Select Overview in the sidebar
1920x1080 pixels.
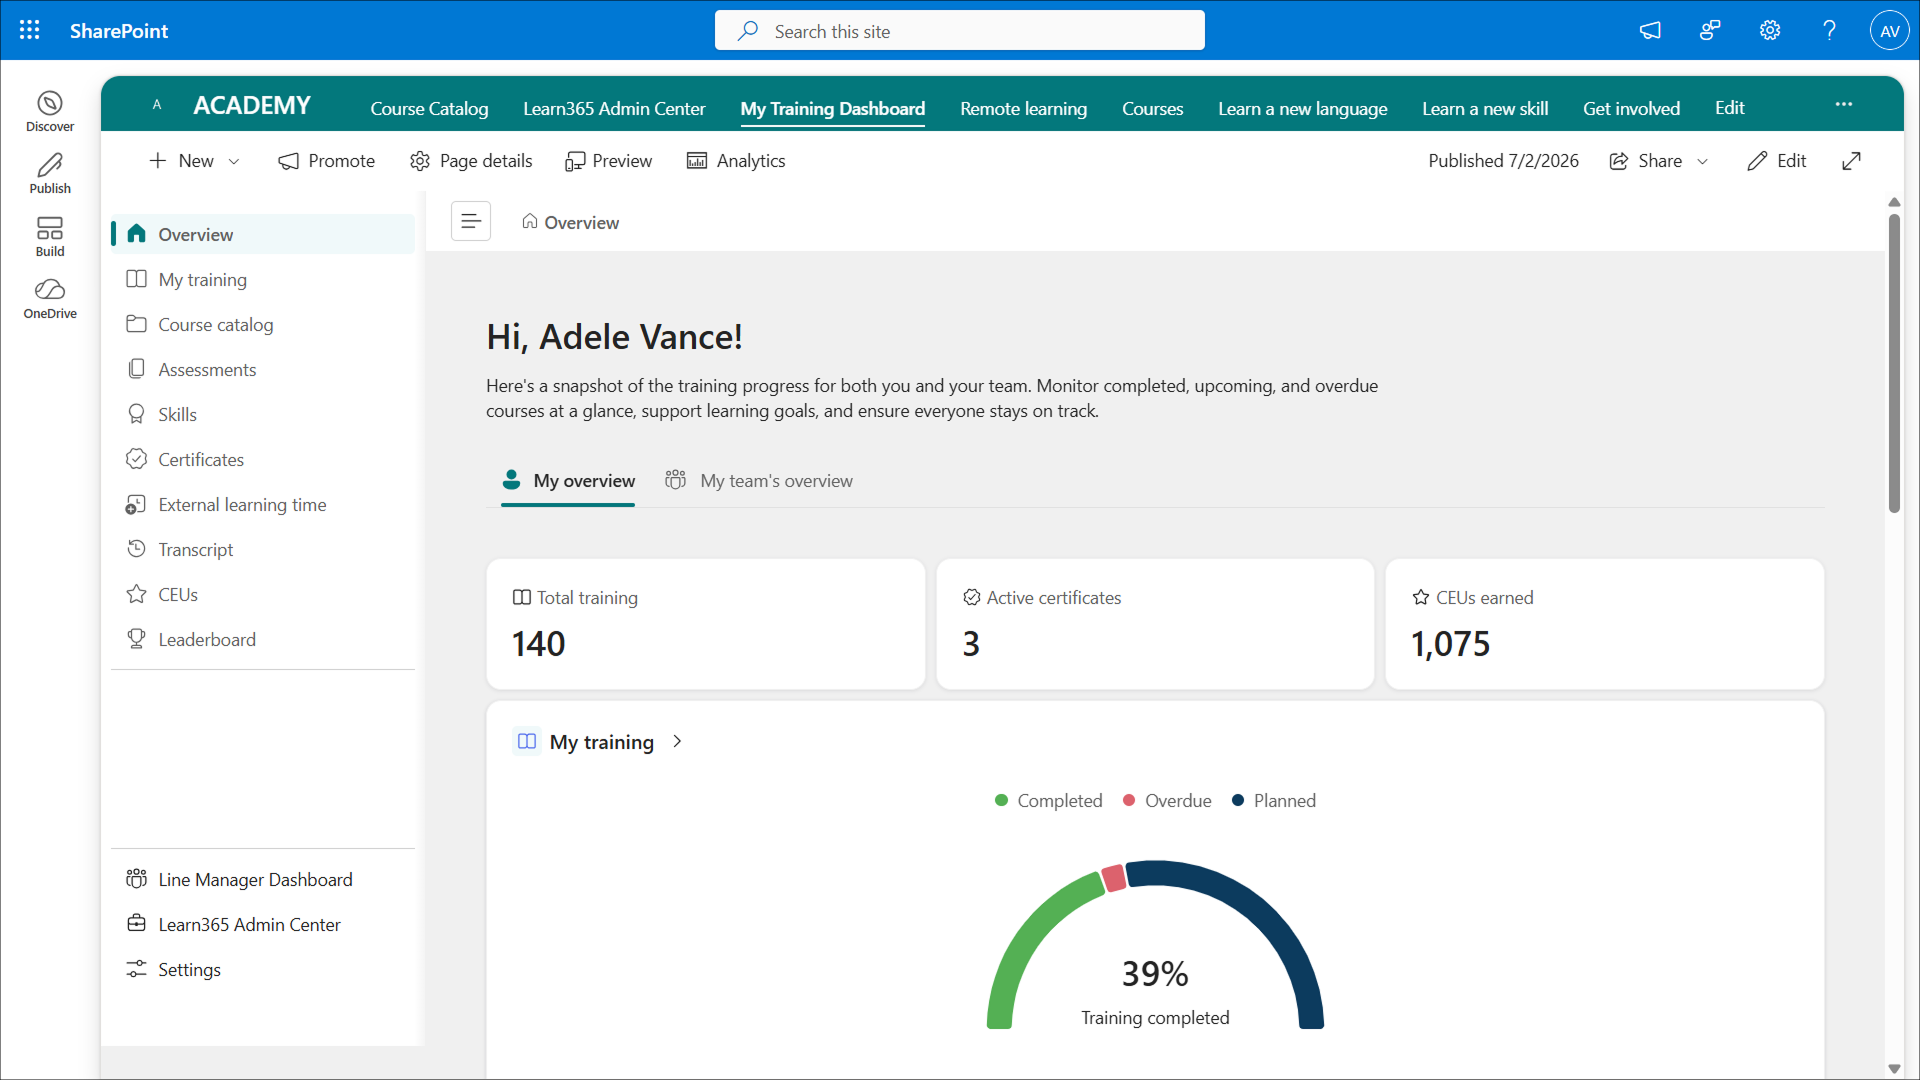[x=263, y=234]
